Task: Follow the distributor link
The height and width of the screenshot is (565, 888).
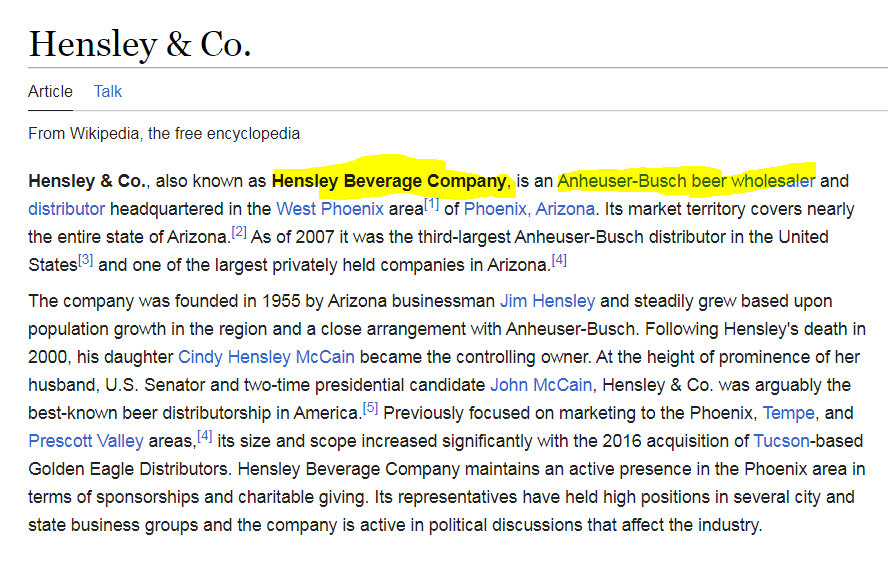Action: click(67, 209)
